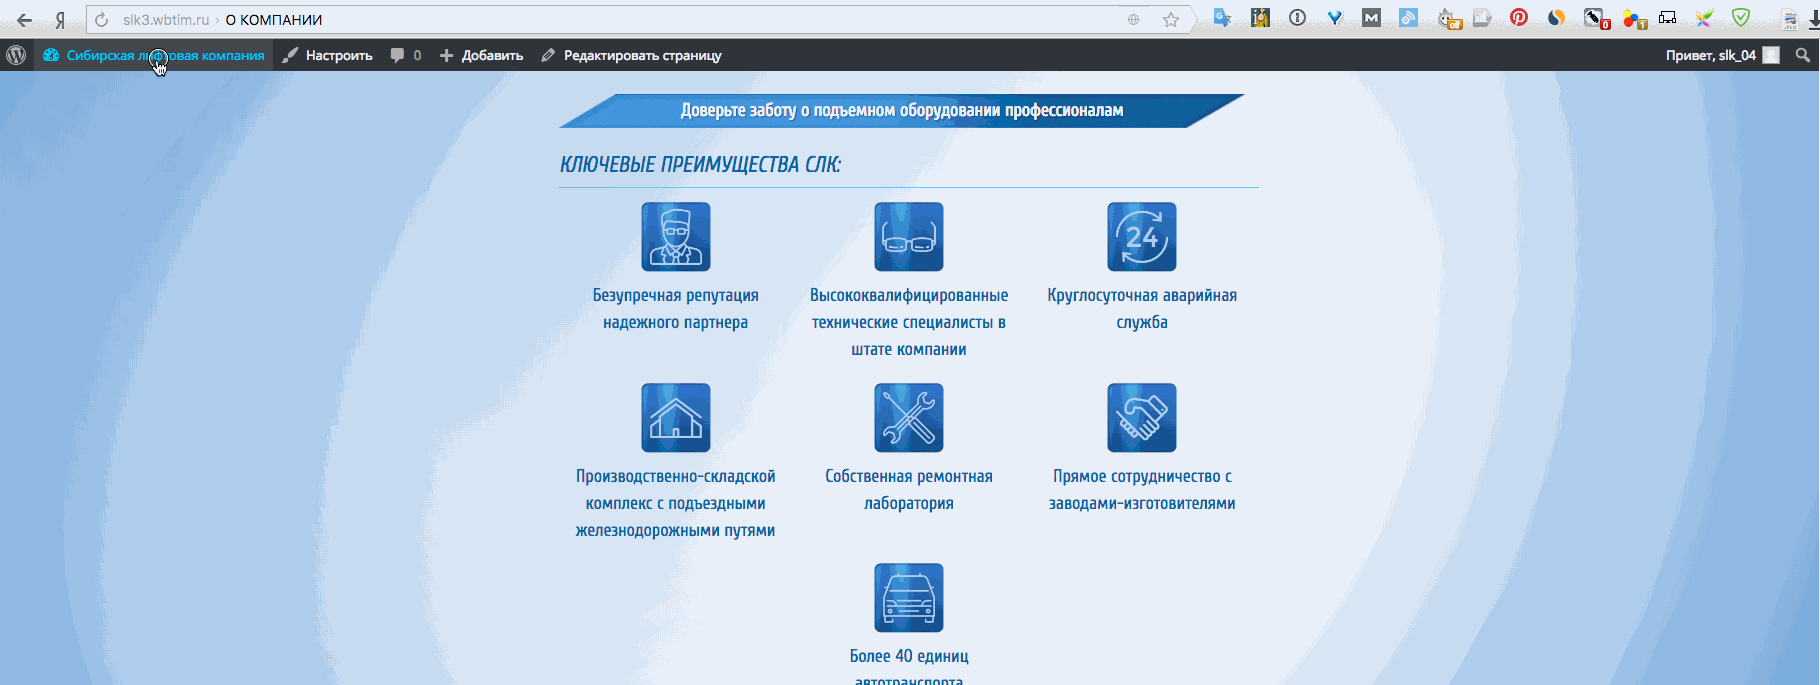The height and width of the screenshot is (685, 1820).
Task: Open the SimilarWeb orange-blue circle extension icon
Action: point(1556,18)
